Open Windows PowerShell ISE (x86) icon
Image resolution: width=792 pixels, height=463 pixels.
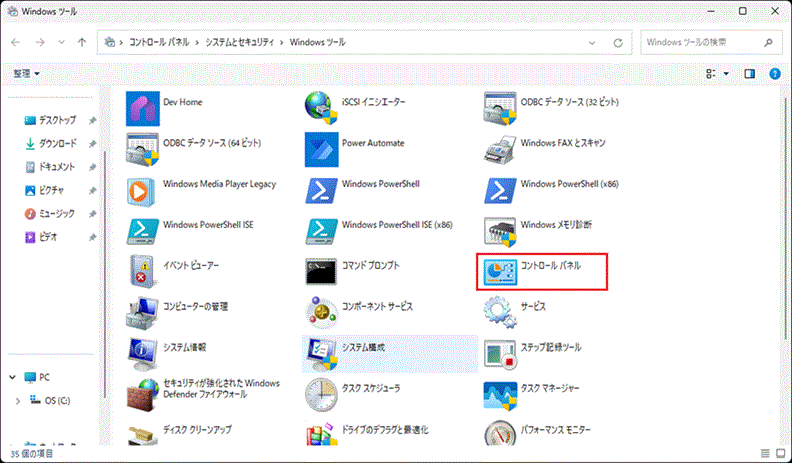[x=321, y=231]
